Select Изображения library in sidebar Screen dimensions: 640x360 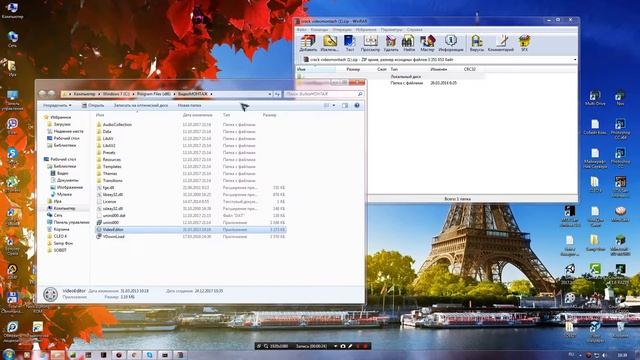(x=69, y=187)
